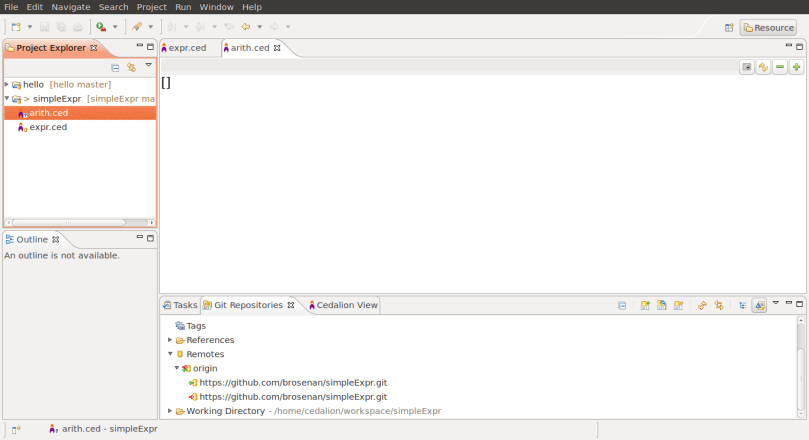The height and width of the screenshot is (440, 809).
Task: Open the Run menu
Action: pyautogui.click(x=183, y=7)
